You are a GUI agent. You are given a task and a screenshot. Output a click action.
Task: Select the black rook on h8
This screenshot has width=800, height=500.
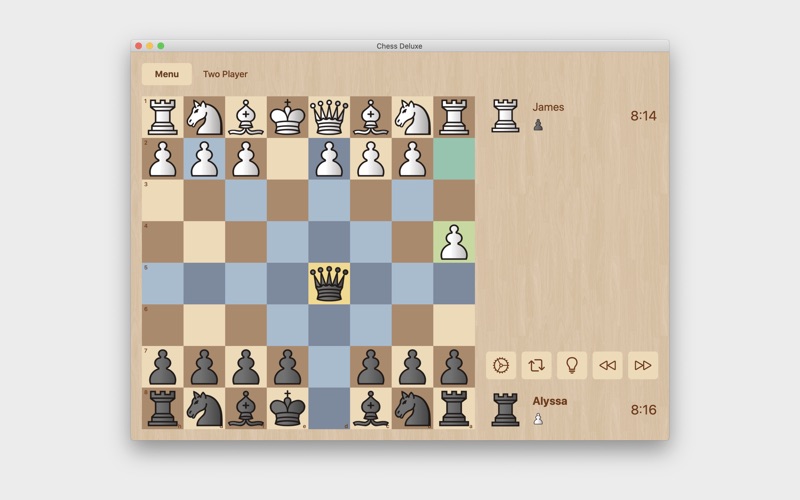coord(163,409)
